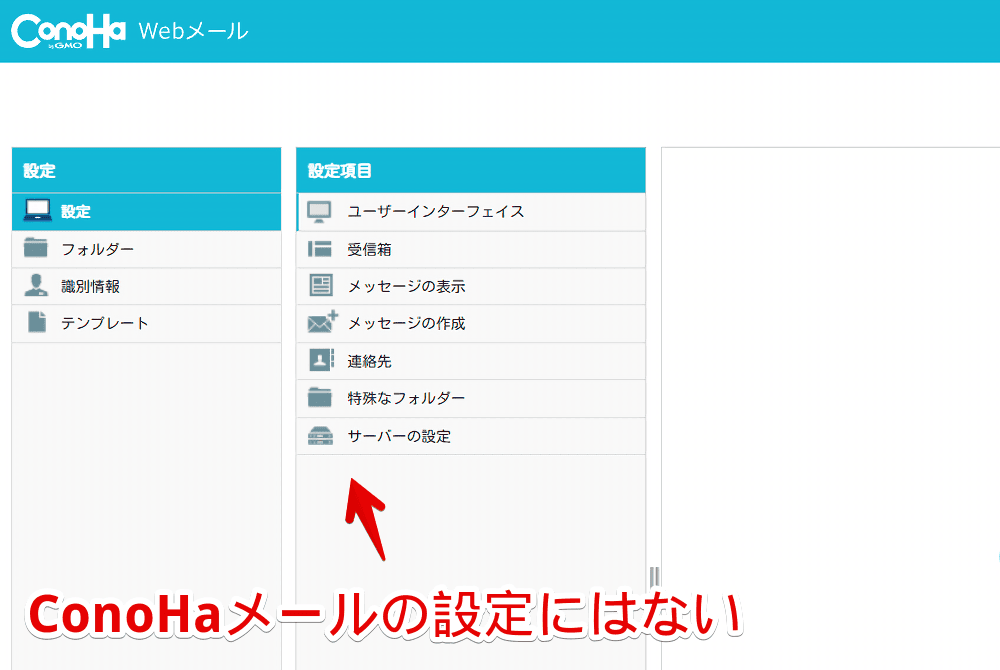The width and height of the screenshot is (1000, 670).
Task: Open 連絡先 settings
Action: (471, 361)
